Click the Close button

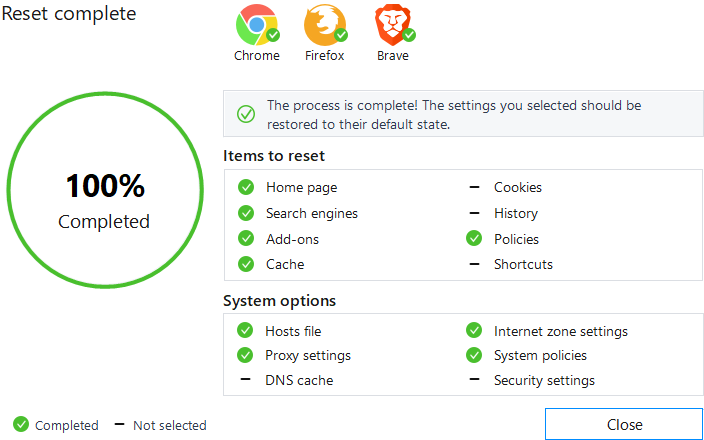624,424
